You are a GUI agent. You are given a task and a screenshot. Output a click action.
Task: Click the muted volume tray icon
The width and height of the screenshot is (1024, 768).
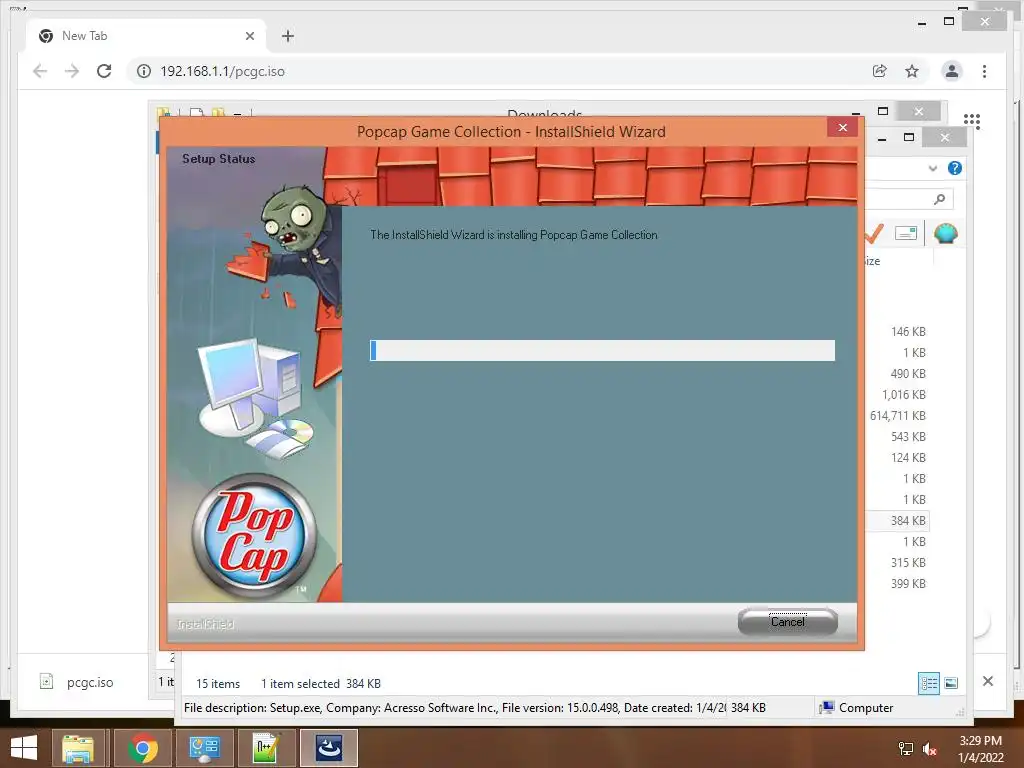(930, 749)
